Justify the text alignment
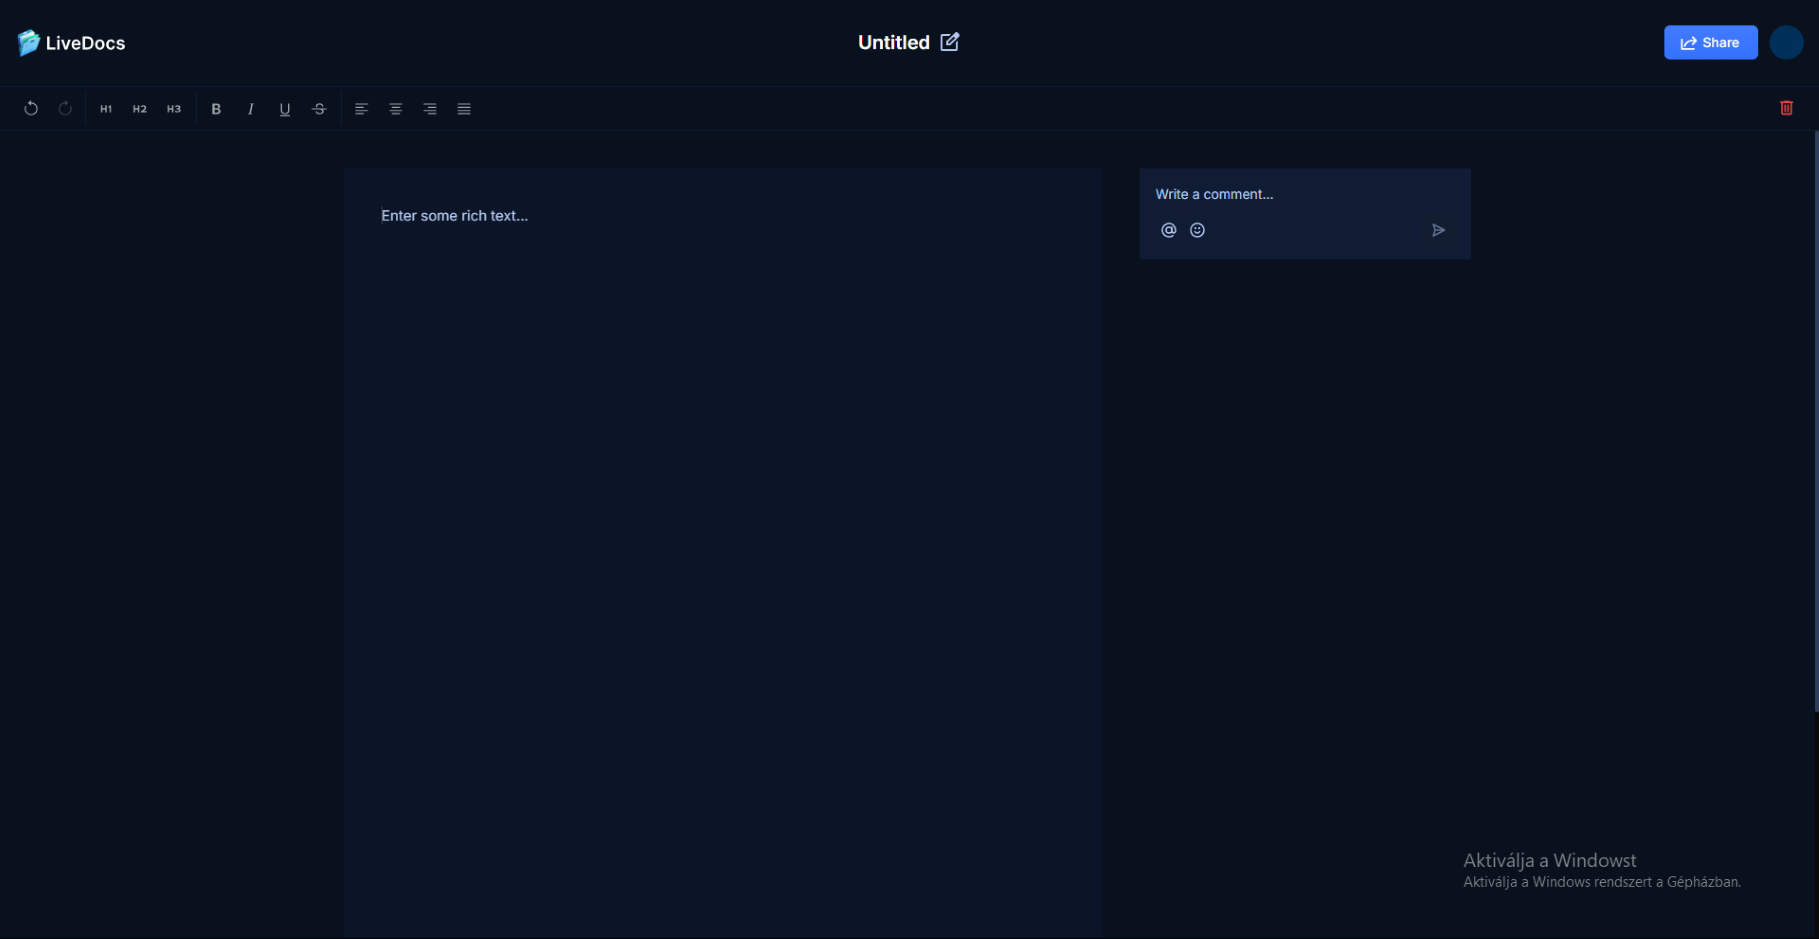Image resolution: width=1819 pixels, height=939 pixels. 464,109
